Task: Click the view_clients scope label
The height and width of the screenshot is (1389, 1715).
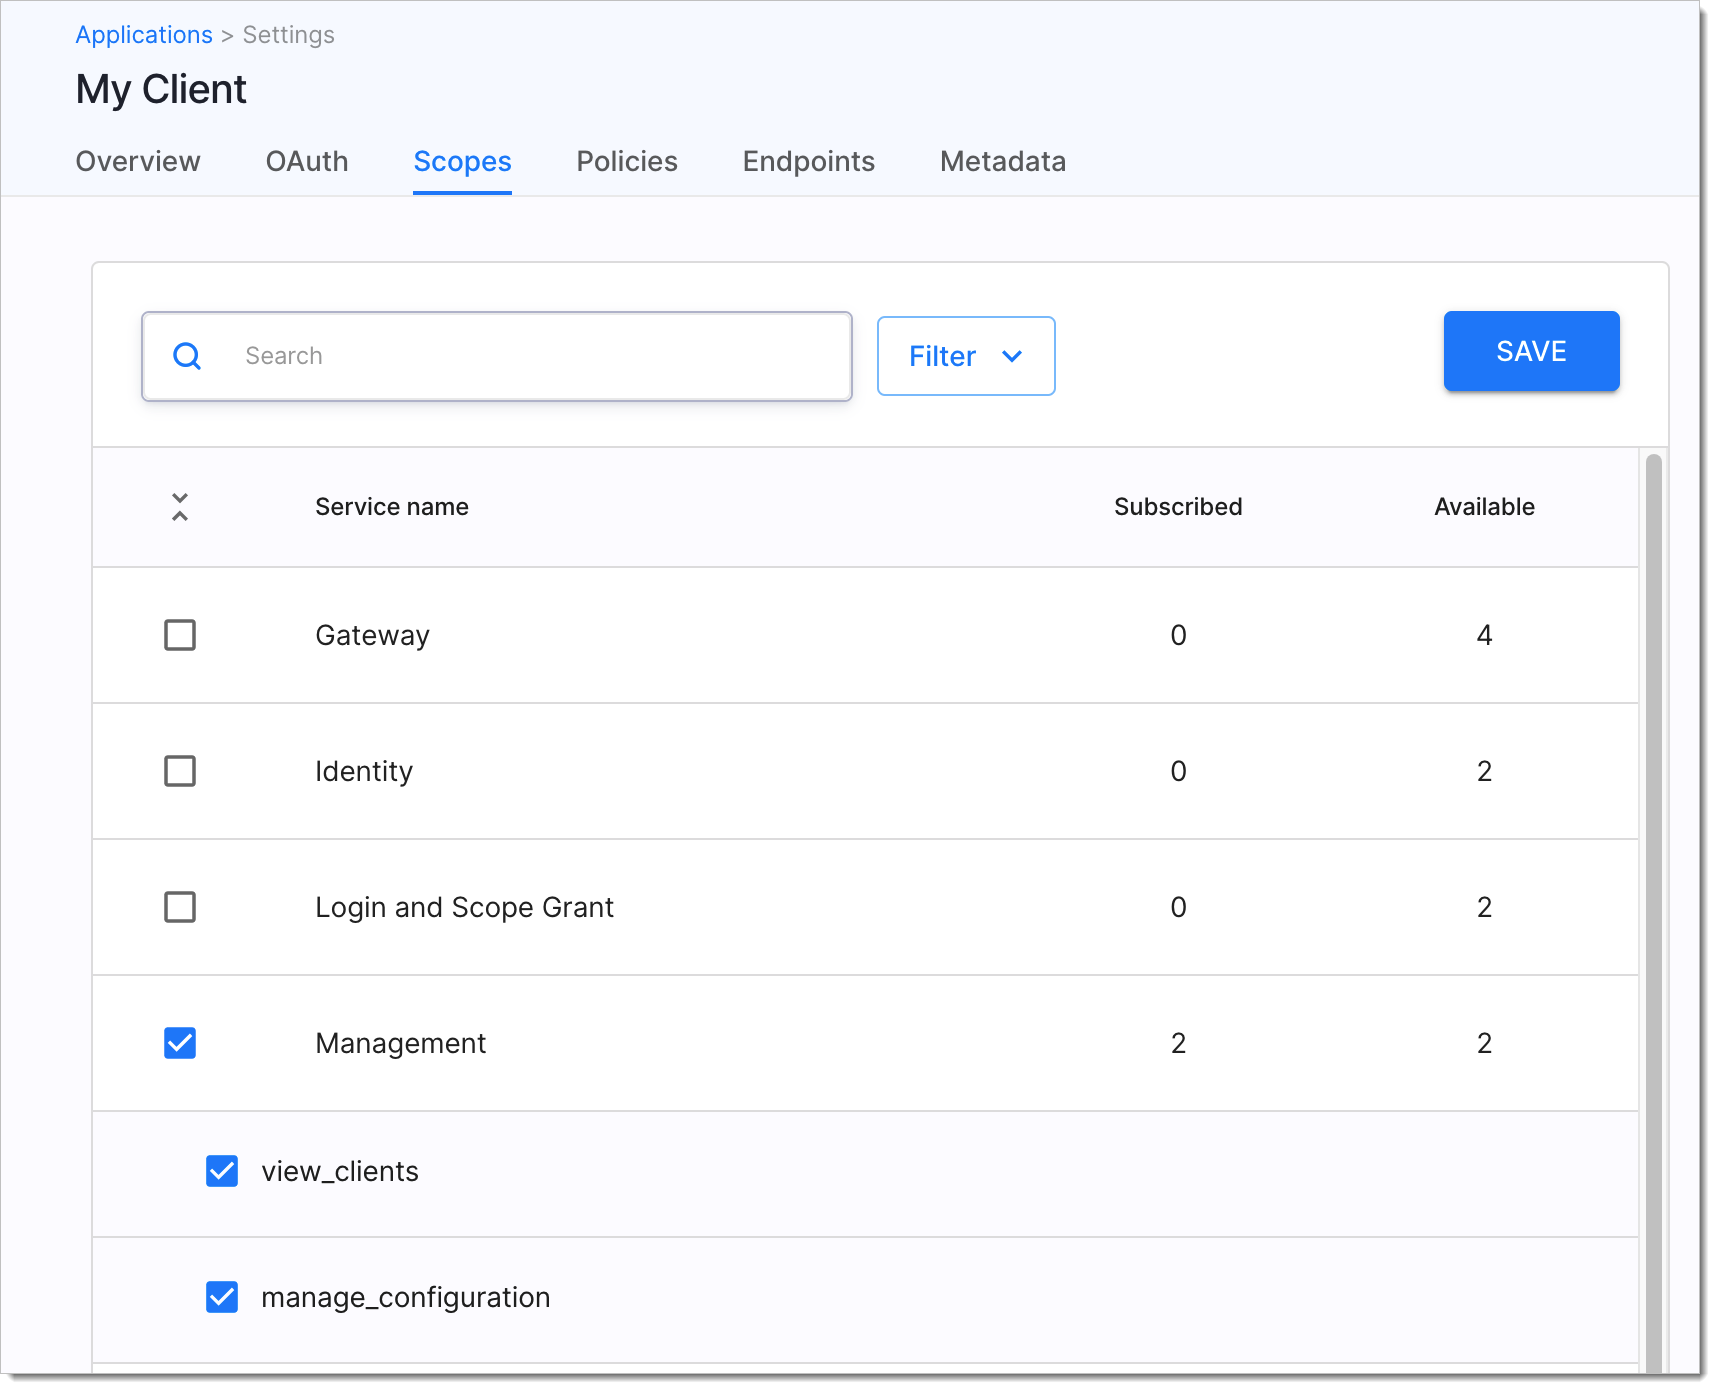Action: 340,1171
